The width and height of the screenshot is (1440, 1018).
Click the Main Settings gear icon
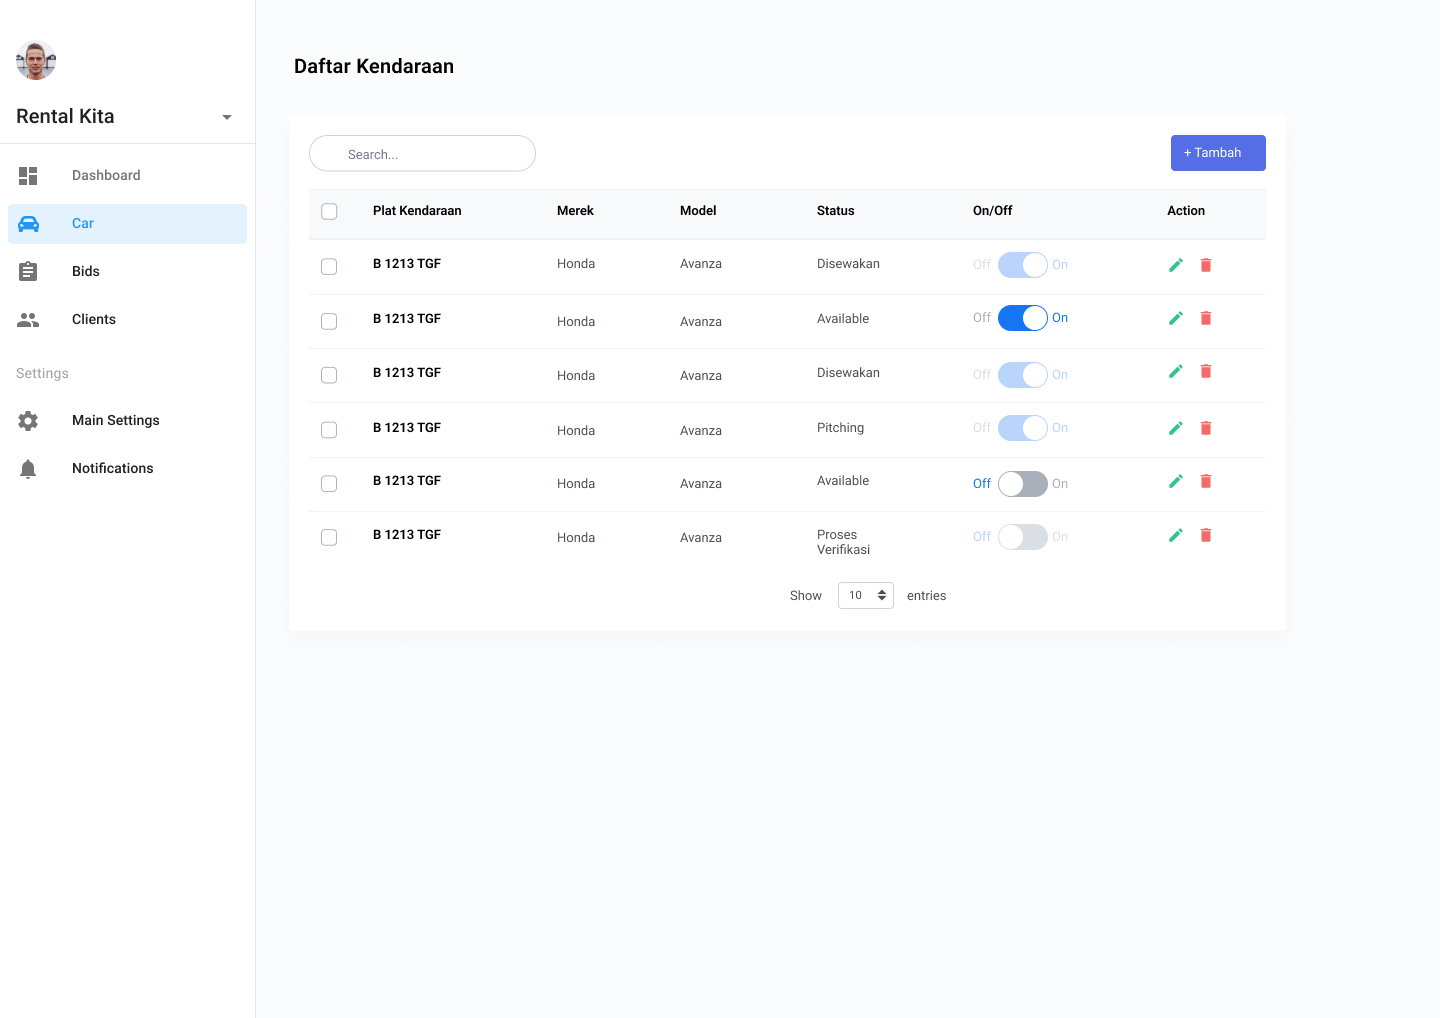coord(28,421)
